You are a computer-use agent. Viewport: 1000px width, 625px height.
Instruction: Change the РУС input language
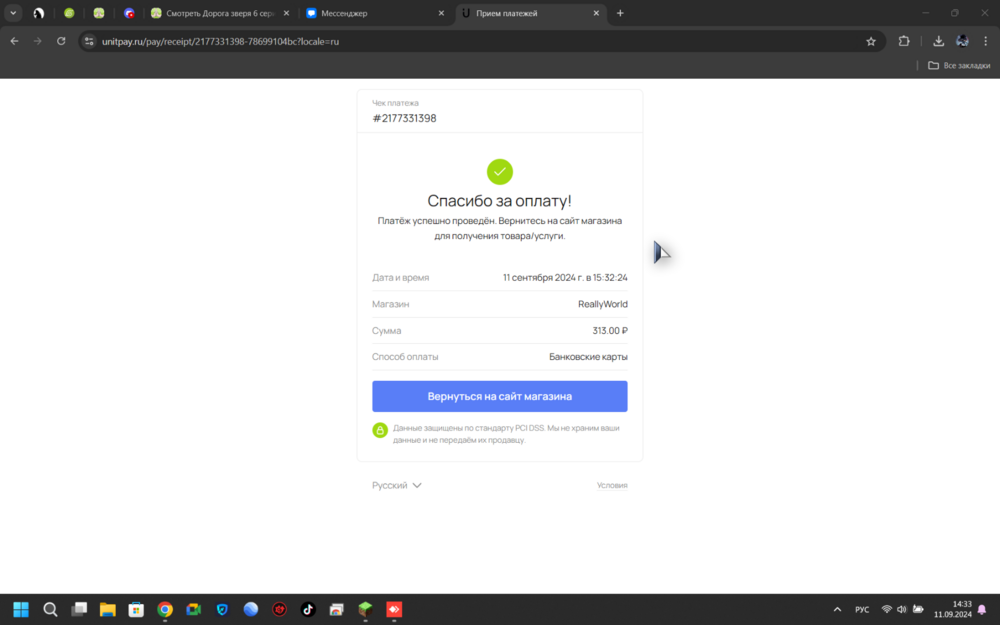pyautogui.click(x=862, y=610)
